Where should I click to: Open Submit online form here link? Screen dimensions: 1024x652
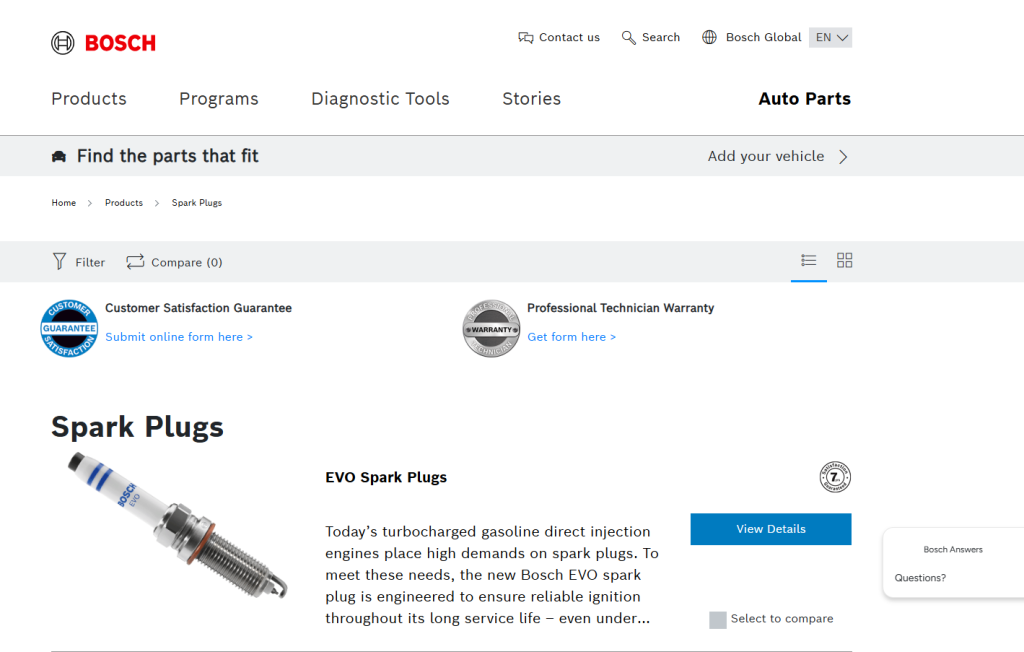pyautogui.click(x=179, y=336)
